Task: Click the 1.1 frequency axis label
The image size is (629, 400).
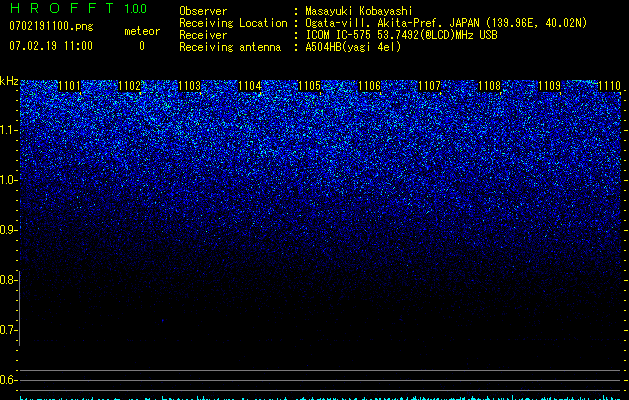Action: coord(8,130)
